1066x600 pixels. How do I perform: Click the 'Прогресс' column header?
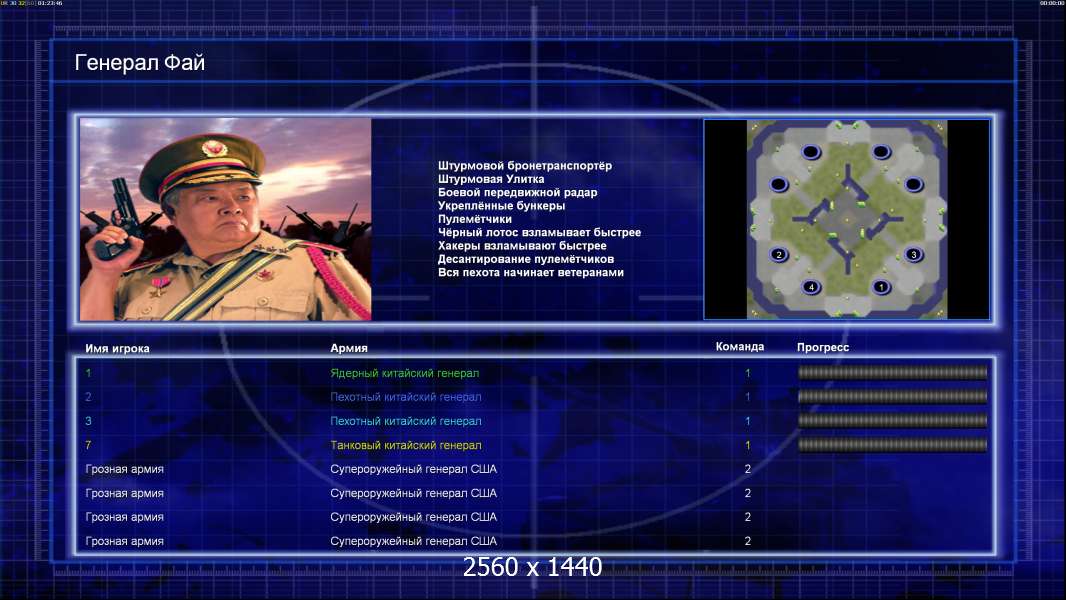pyautogui.click(x=823, y=347)
